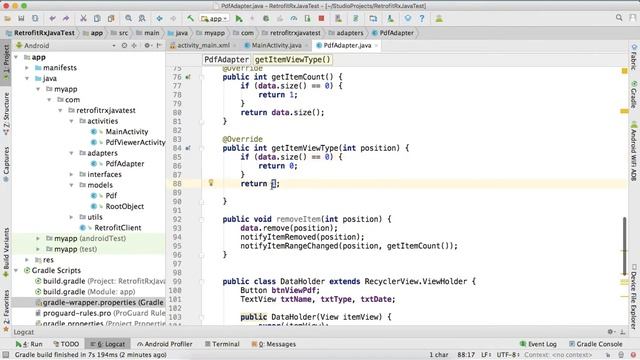Image resolution: width=640 pixels, height=360 pixels.
Task: Click the Logcat panel settings gear
Action: click(611, 332)
